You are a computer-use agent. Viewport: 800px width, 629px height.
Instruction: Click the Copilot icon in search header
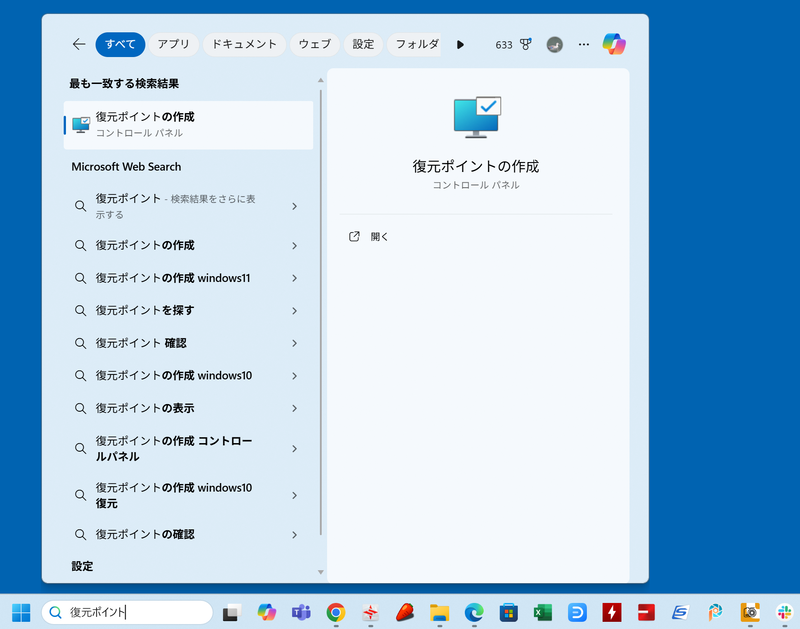(614, 44)
